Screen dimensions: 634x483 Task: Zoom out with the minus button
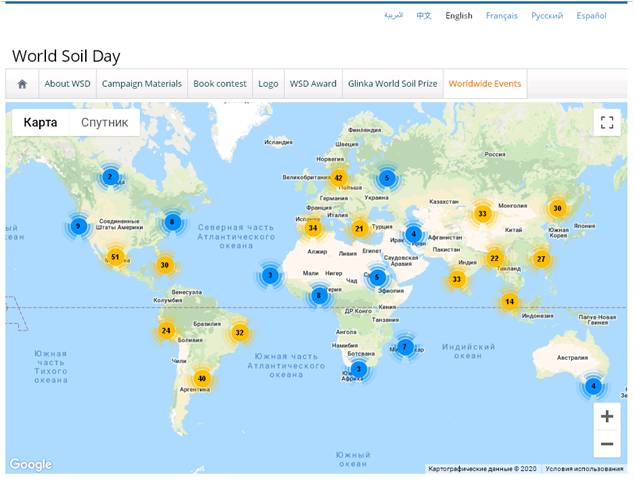(606, 444)
